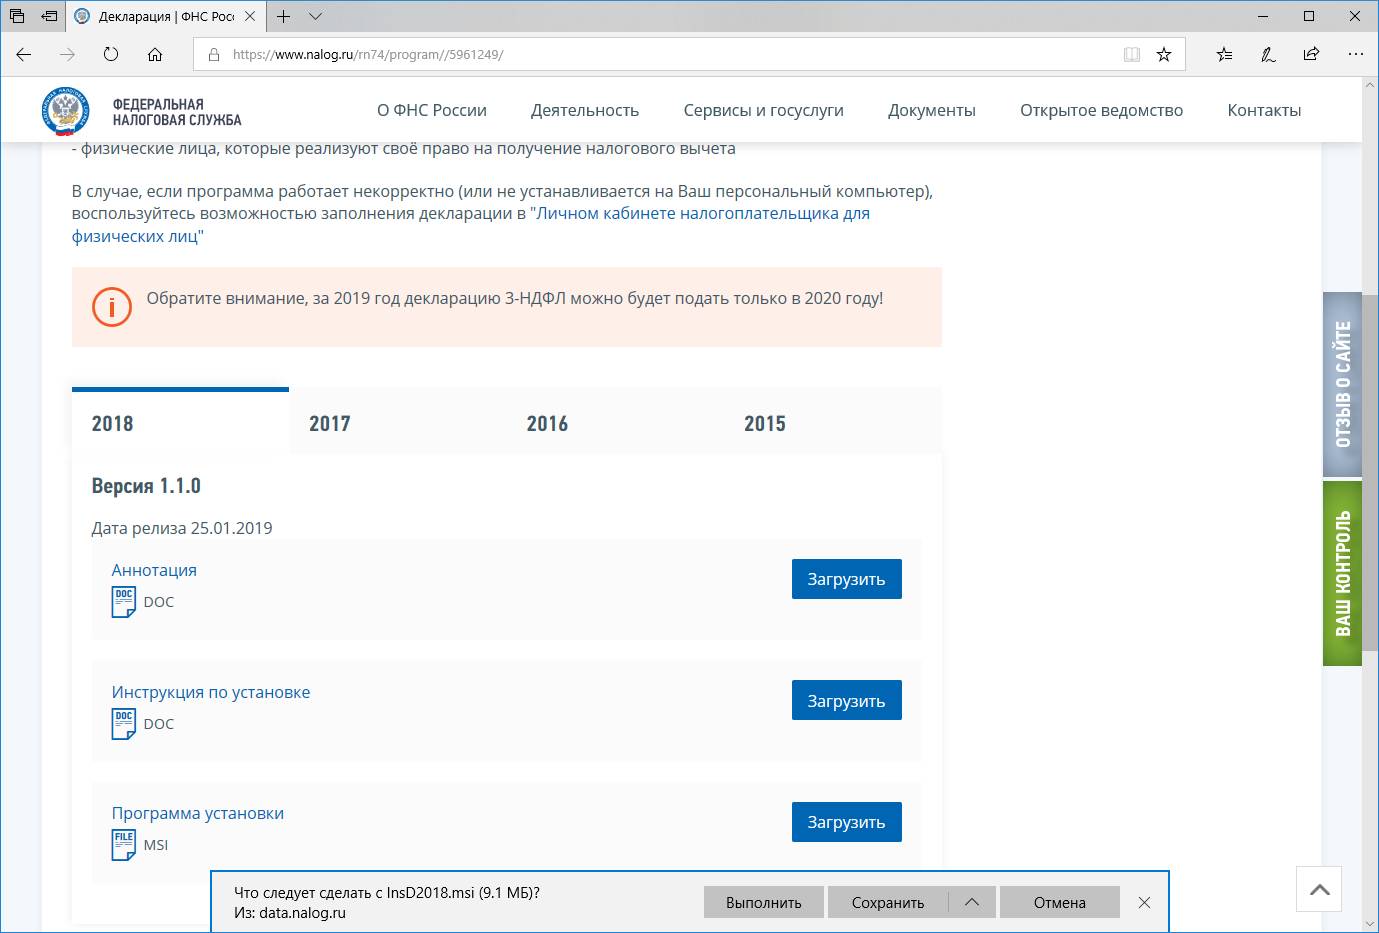Screen dimensions: 1379x933
Task: Click the DOC icon under Аннотация
Action: click(124, 602)
